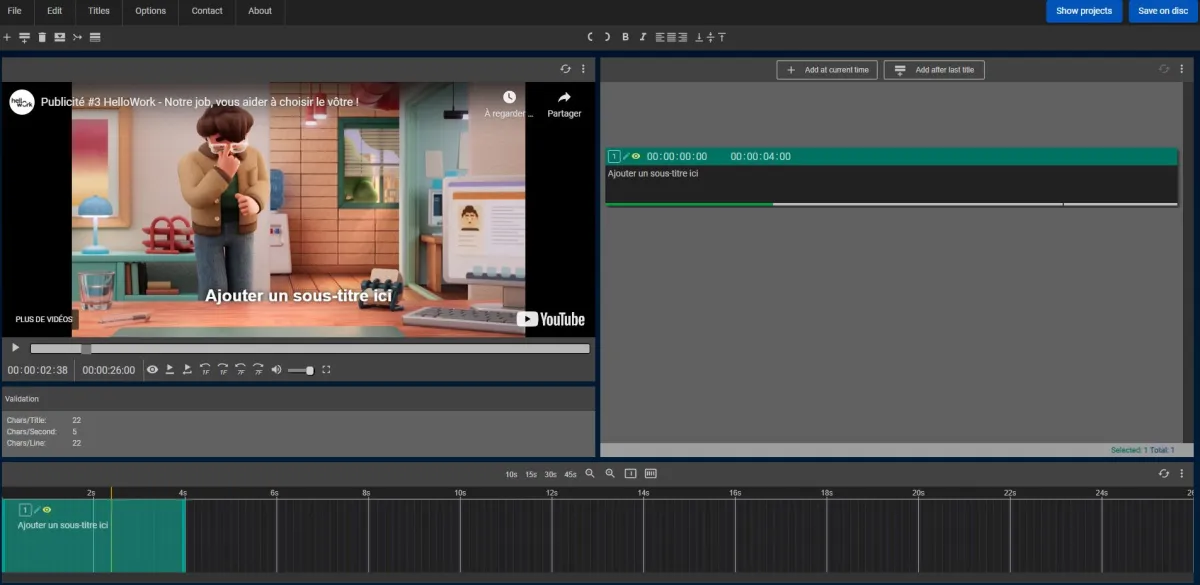Open the timeline three-dot menu

click(x=1182, y=473)
